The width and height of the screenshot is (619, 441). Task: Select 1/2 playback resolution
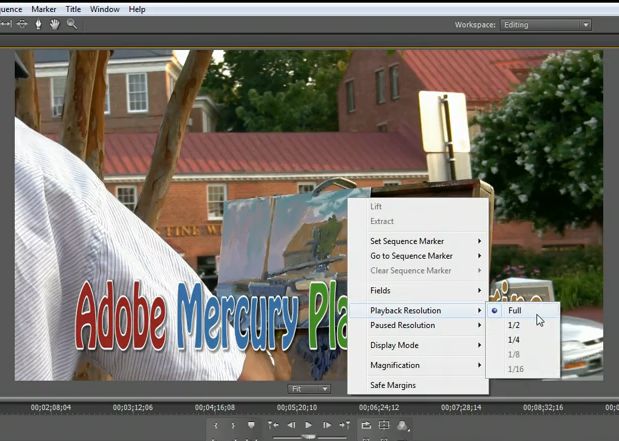pos(523,325)
